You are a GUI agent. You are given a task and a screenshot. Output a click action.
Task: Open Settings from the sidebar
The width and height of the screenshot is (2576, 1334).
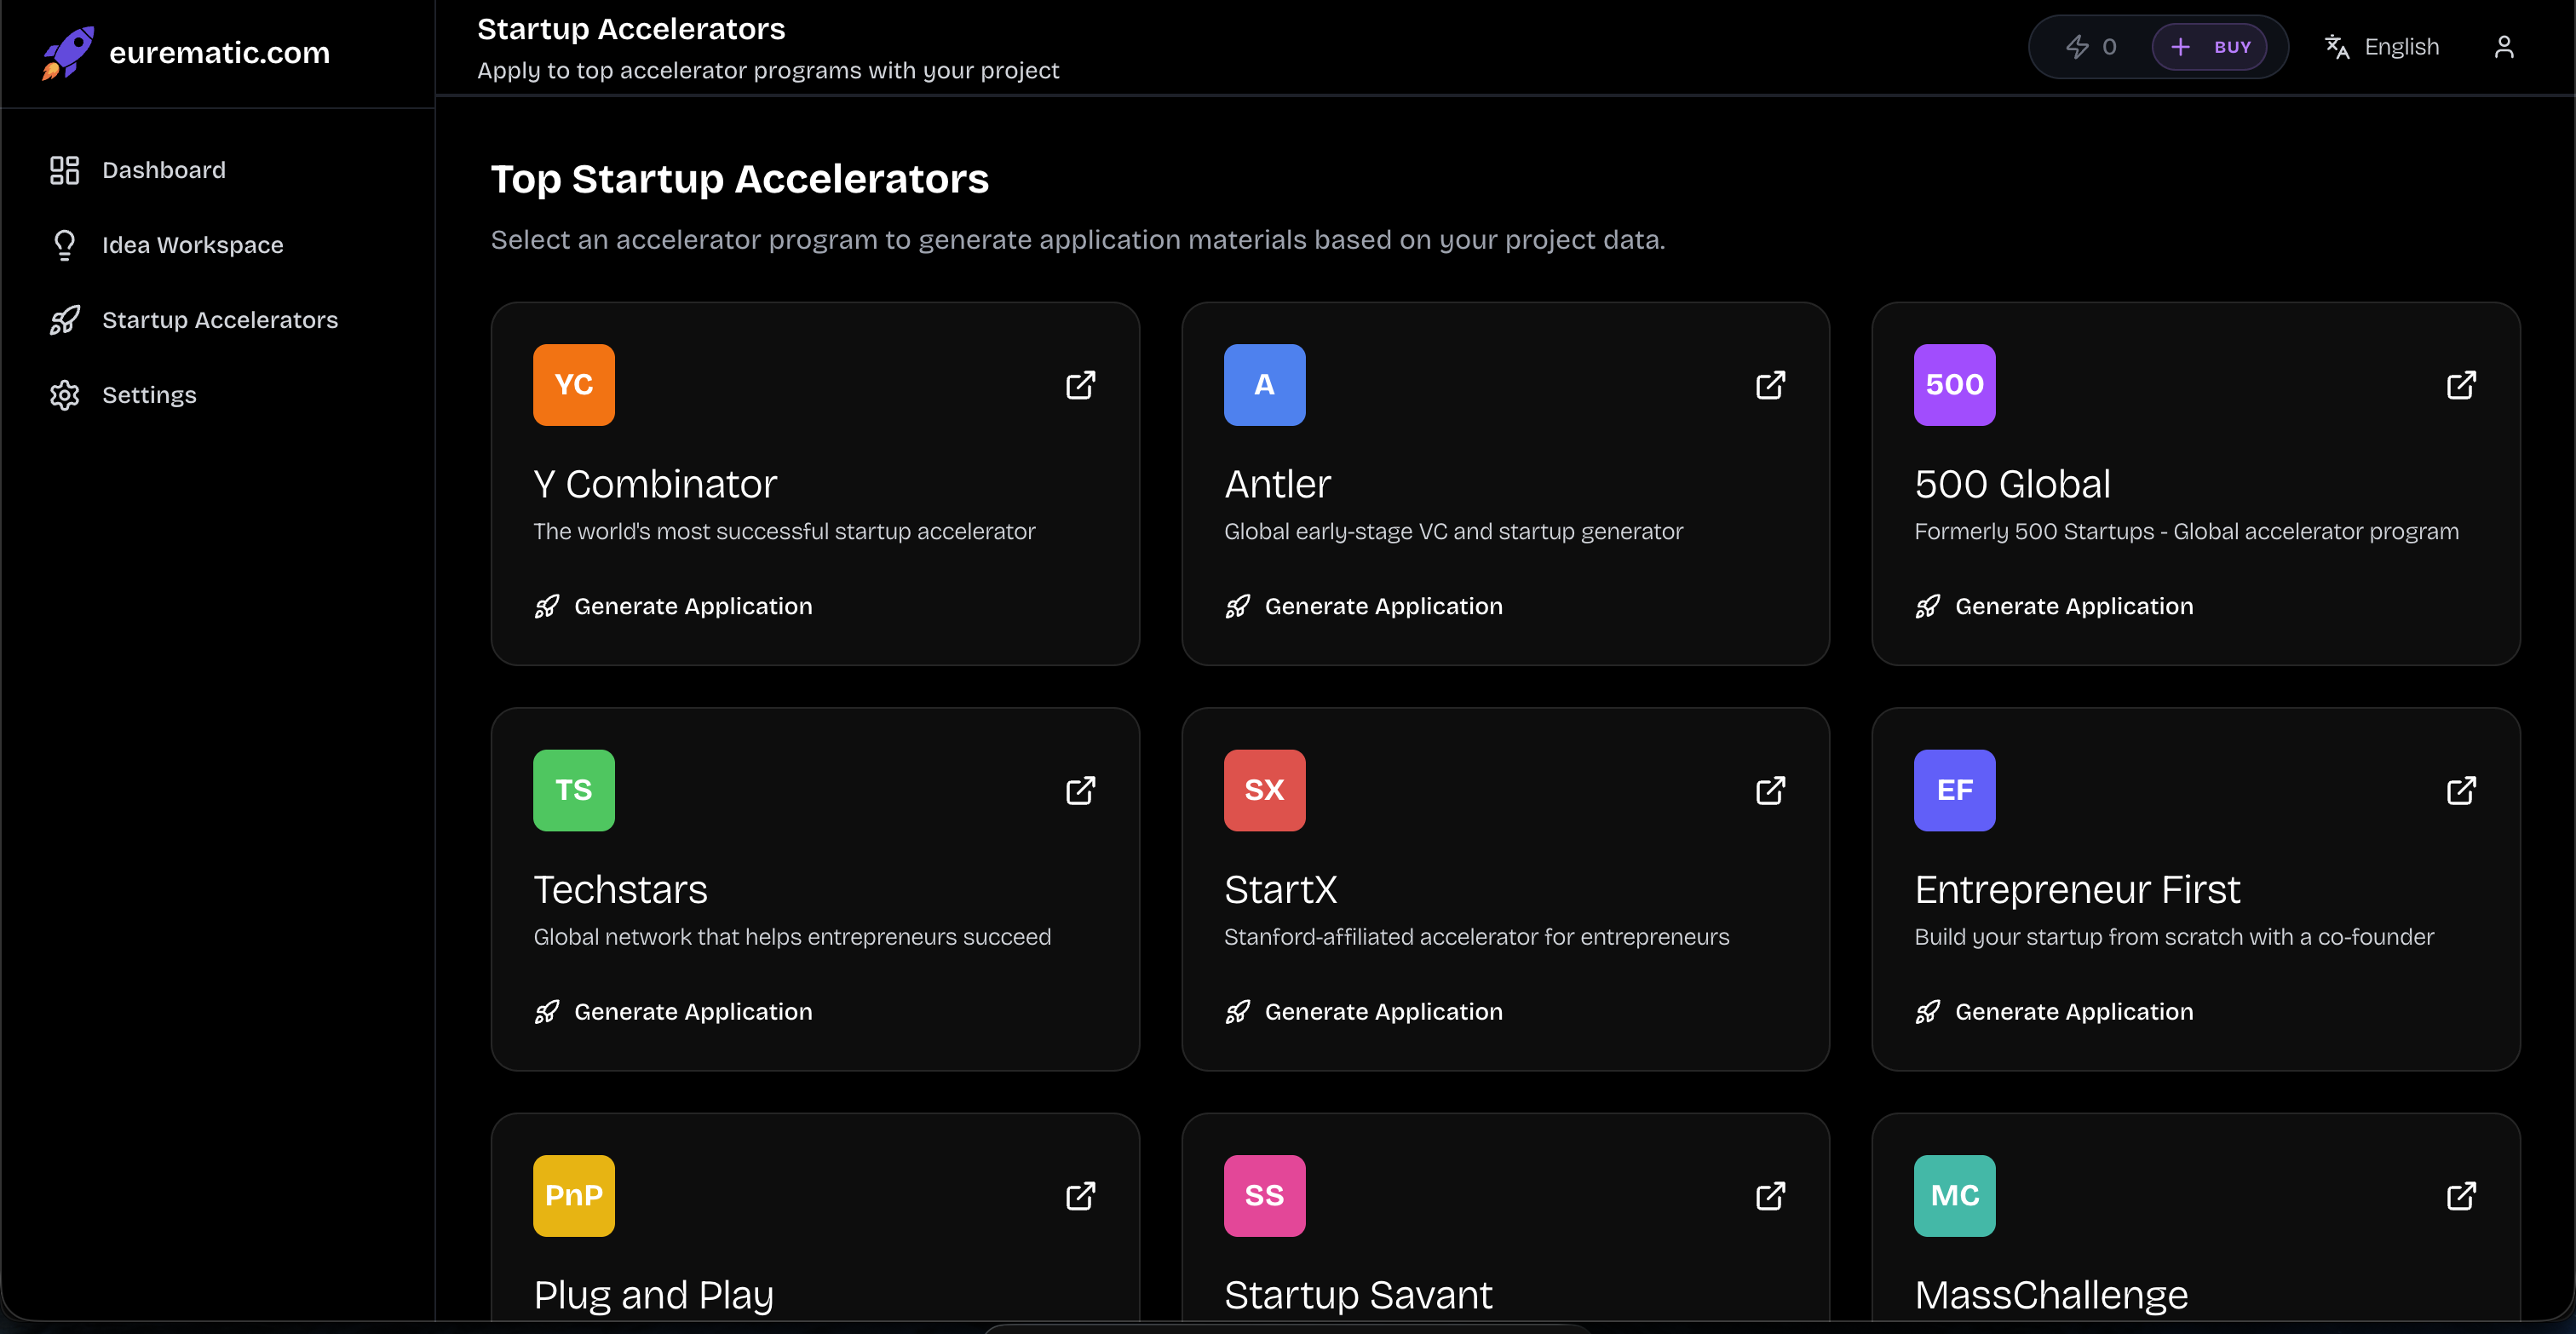pos(149,395)
